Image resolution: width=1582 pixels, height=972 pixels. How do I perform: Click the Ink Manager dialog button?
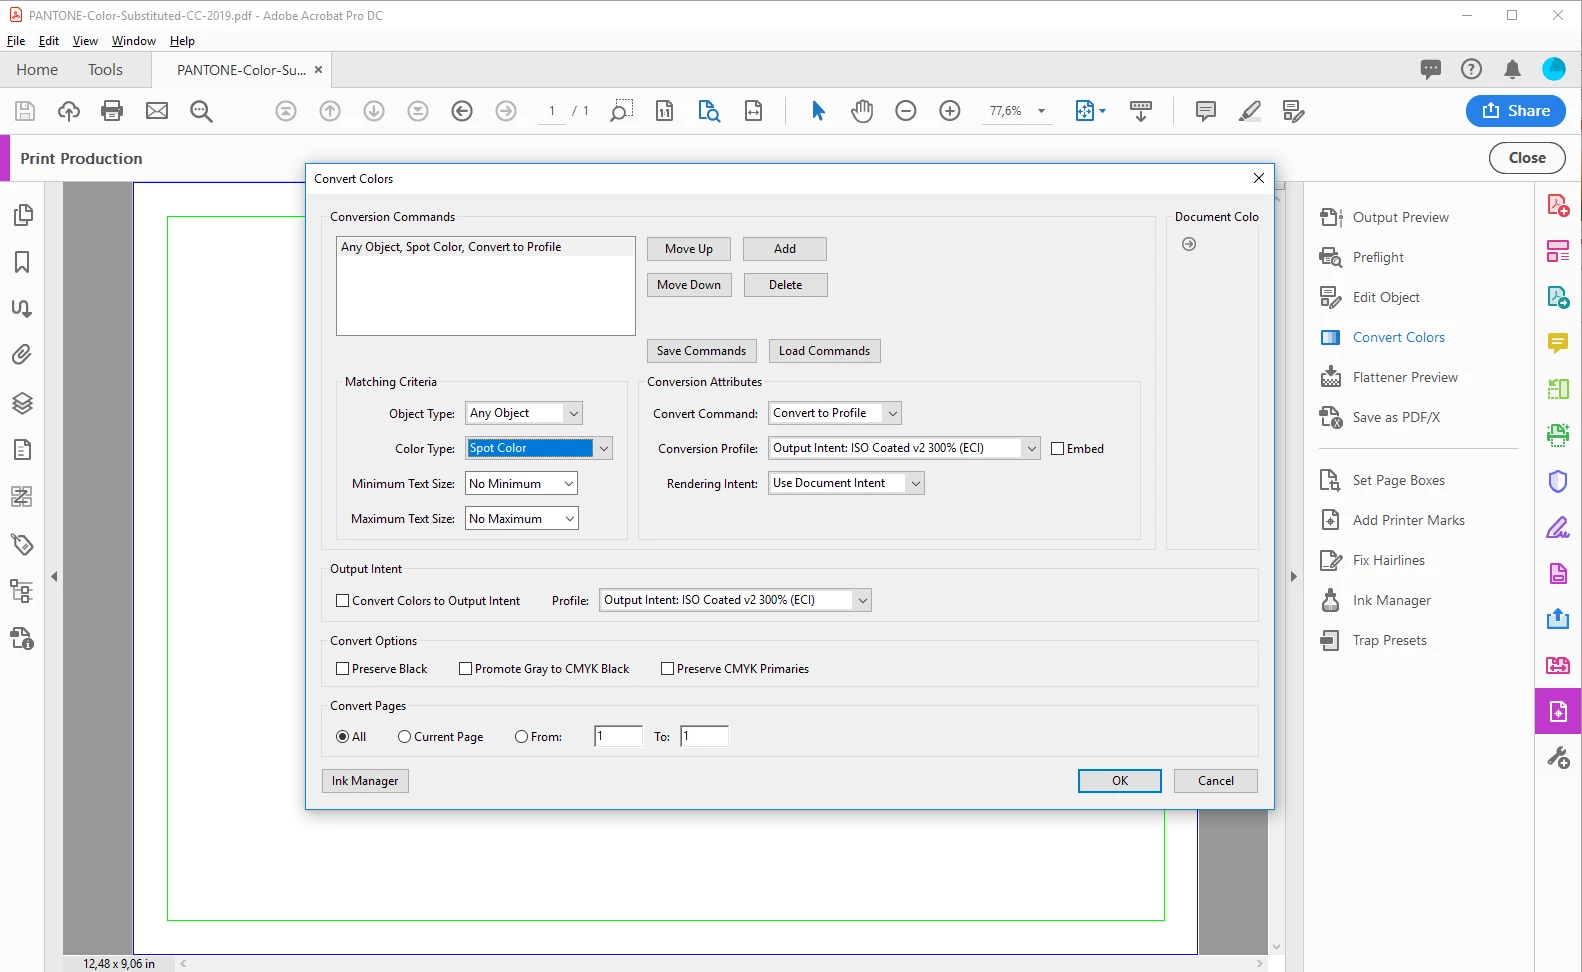[365, 781]
